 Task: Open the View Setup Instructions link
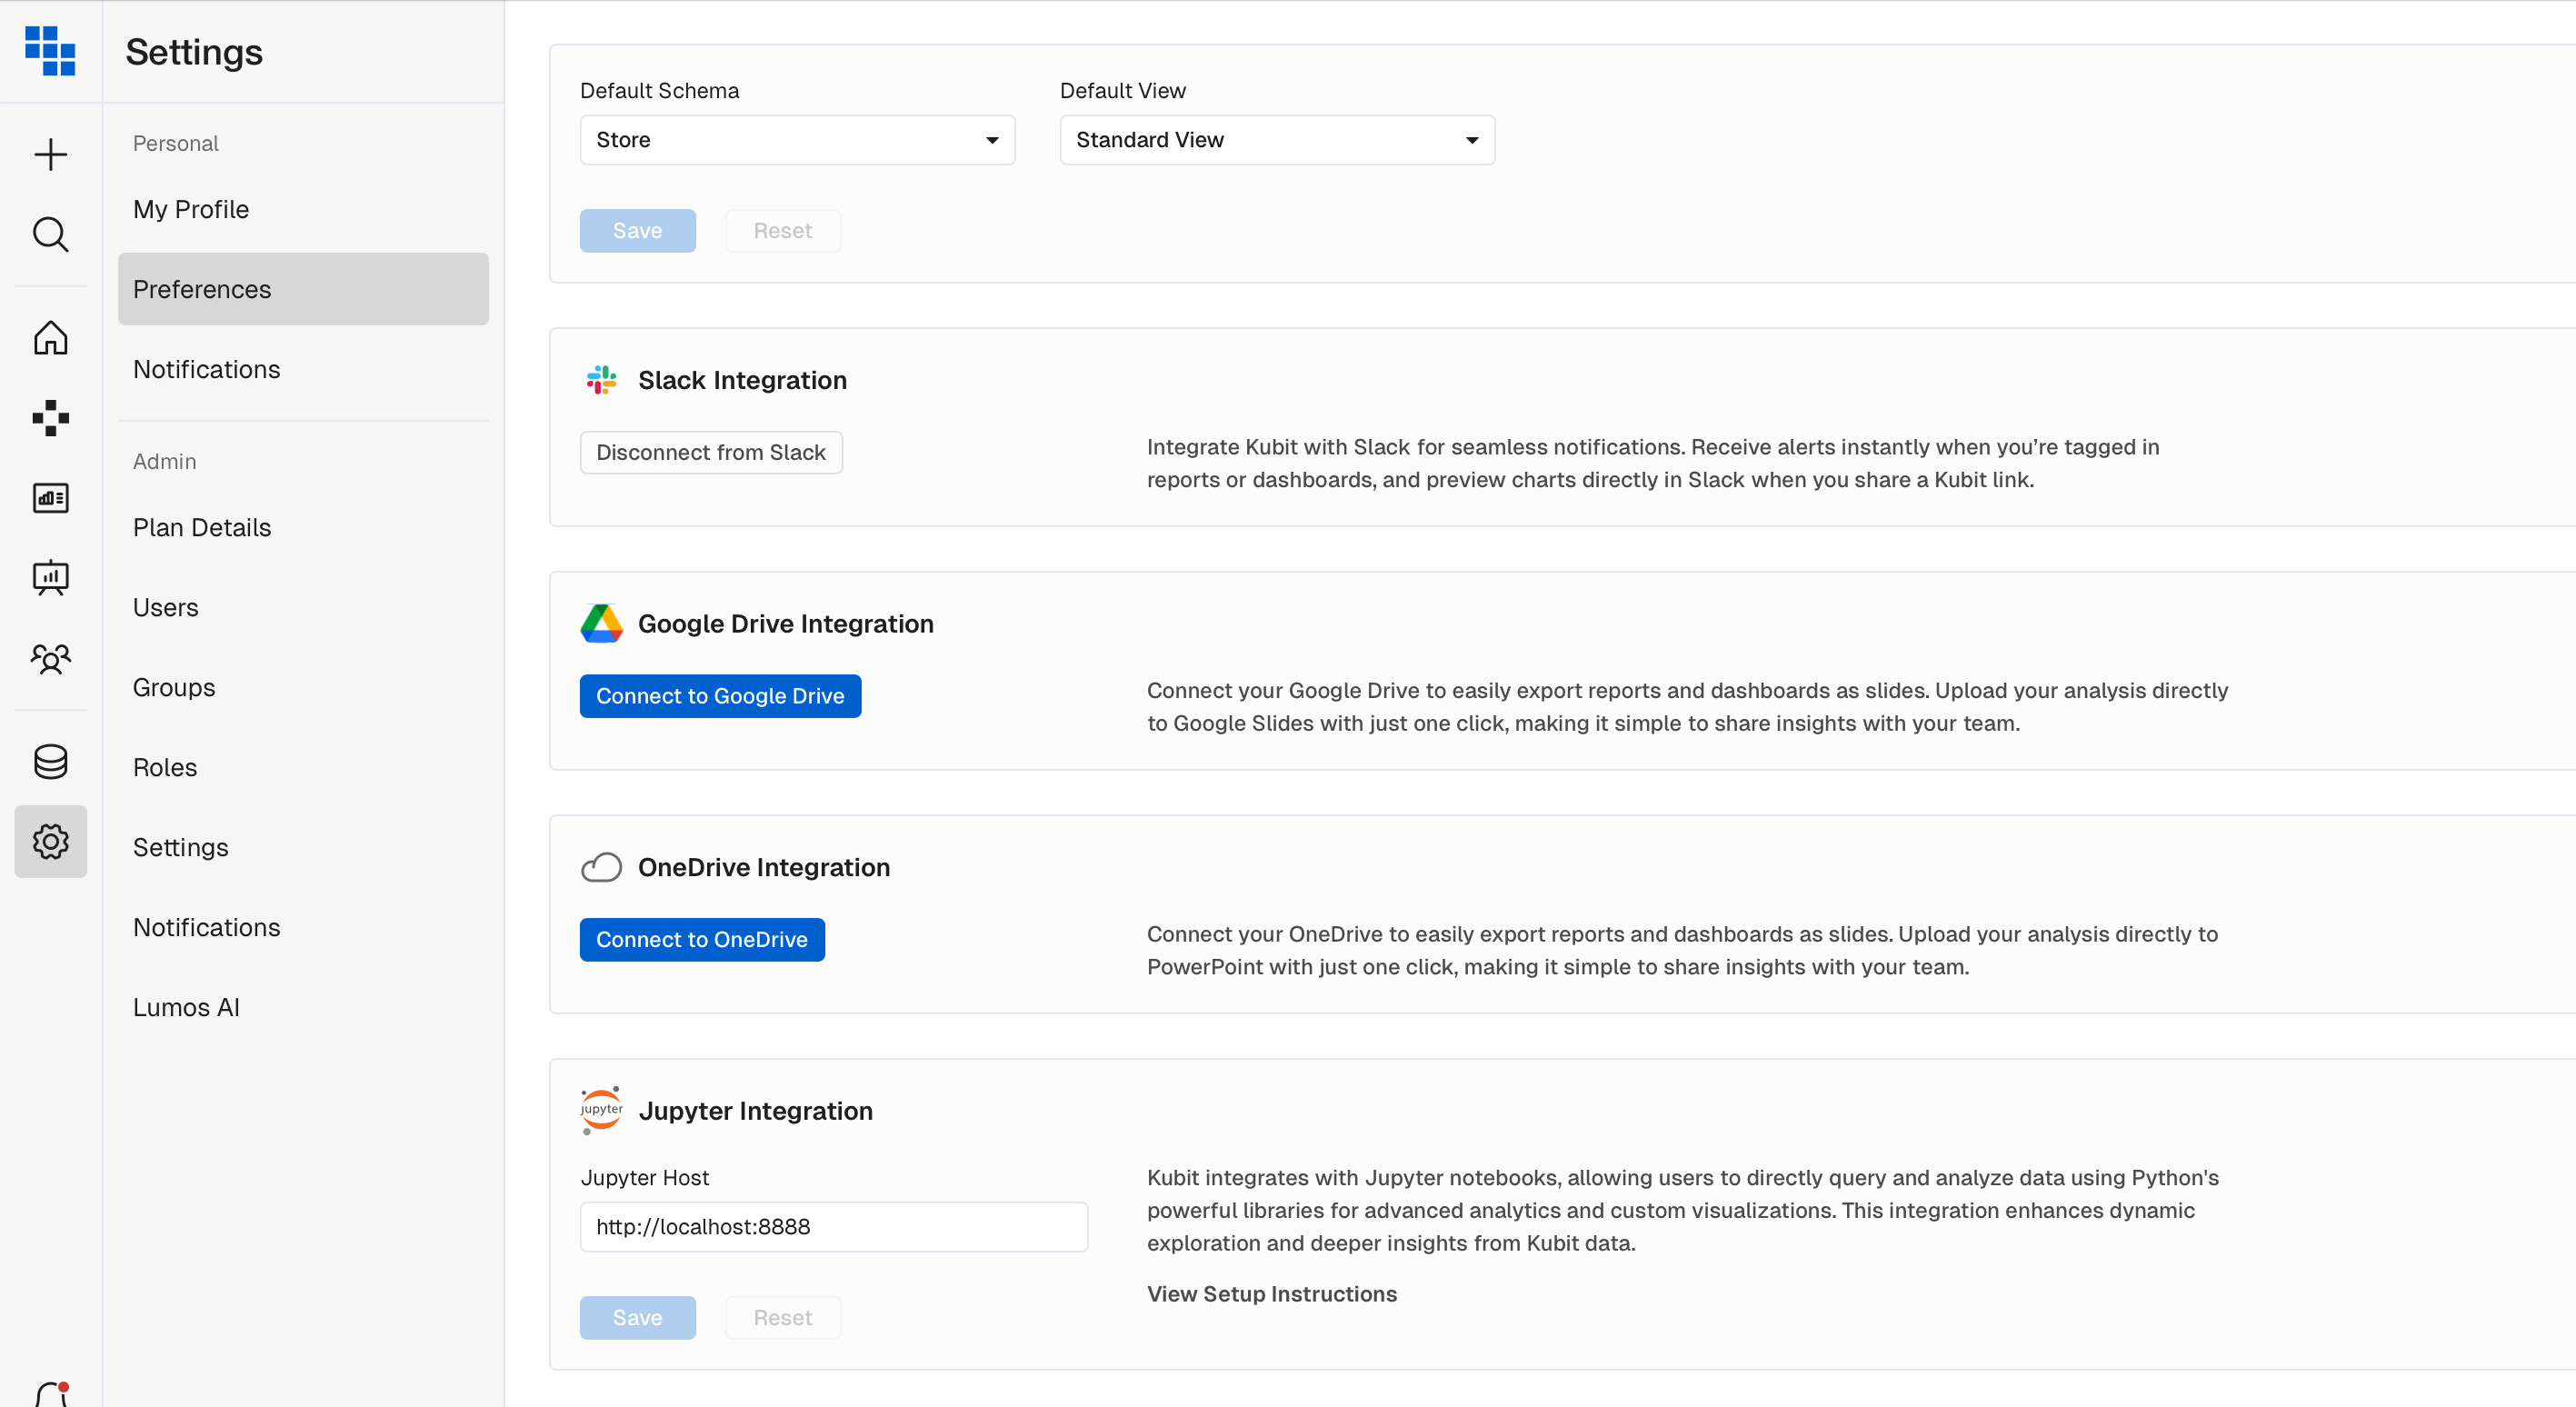1271,1293
